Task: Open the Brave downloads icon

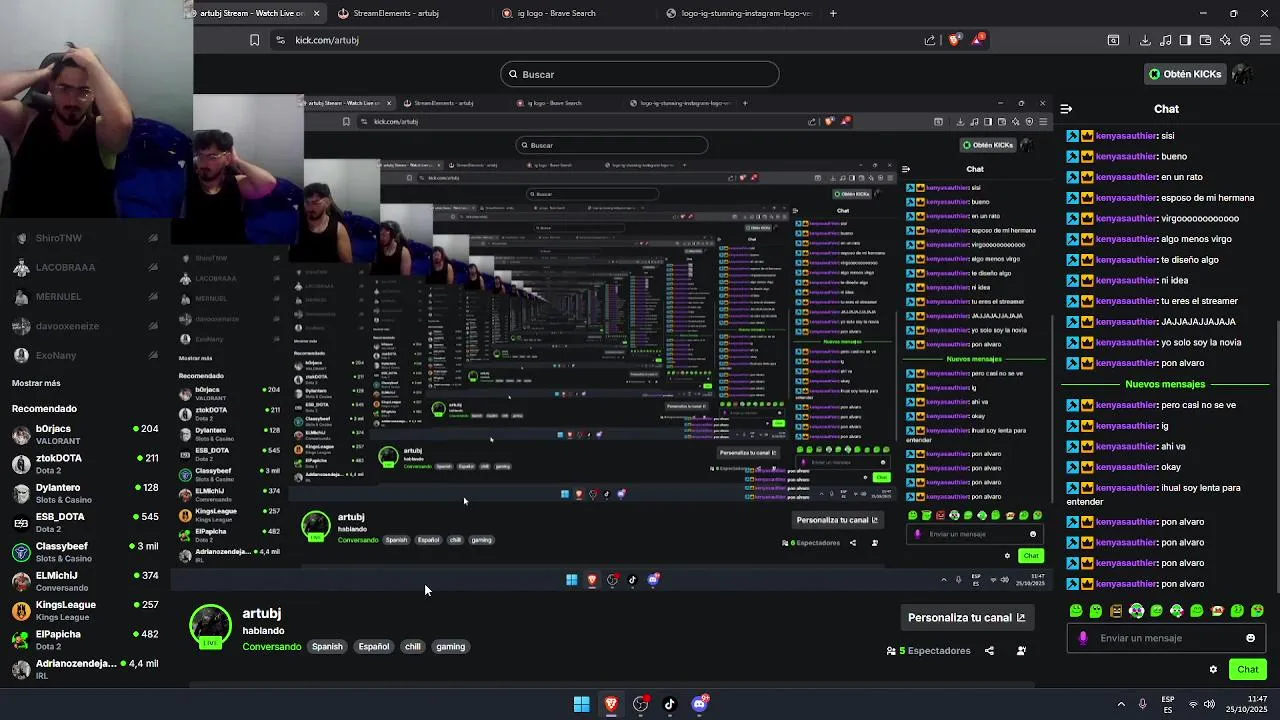Action: [1145, 40]
